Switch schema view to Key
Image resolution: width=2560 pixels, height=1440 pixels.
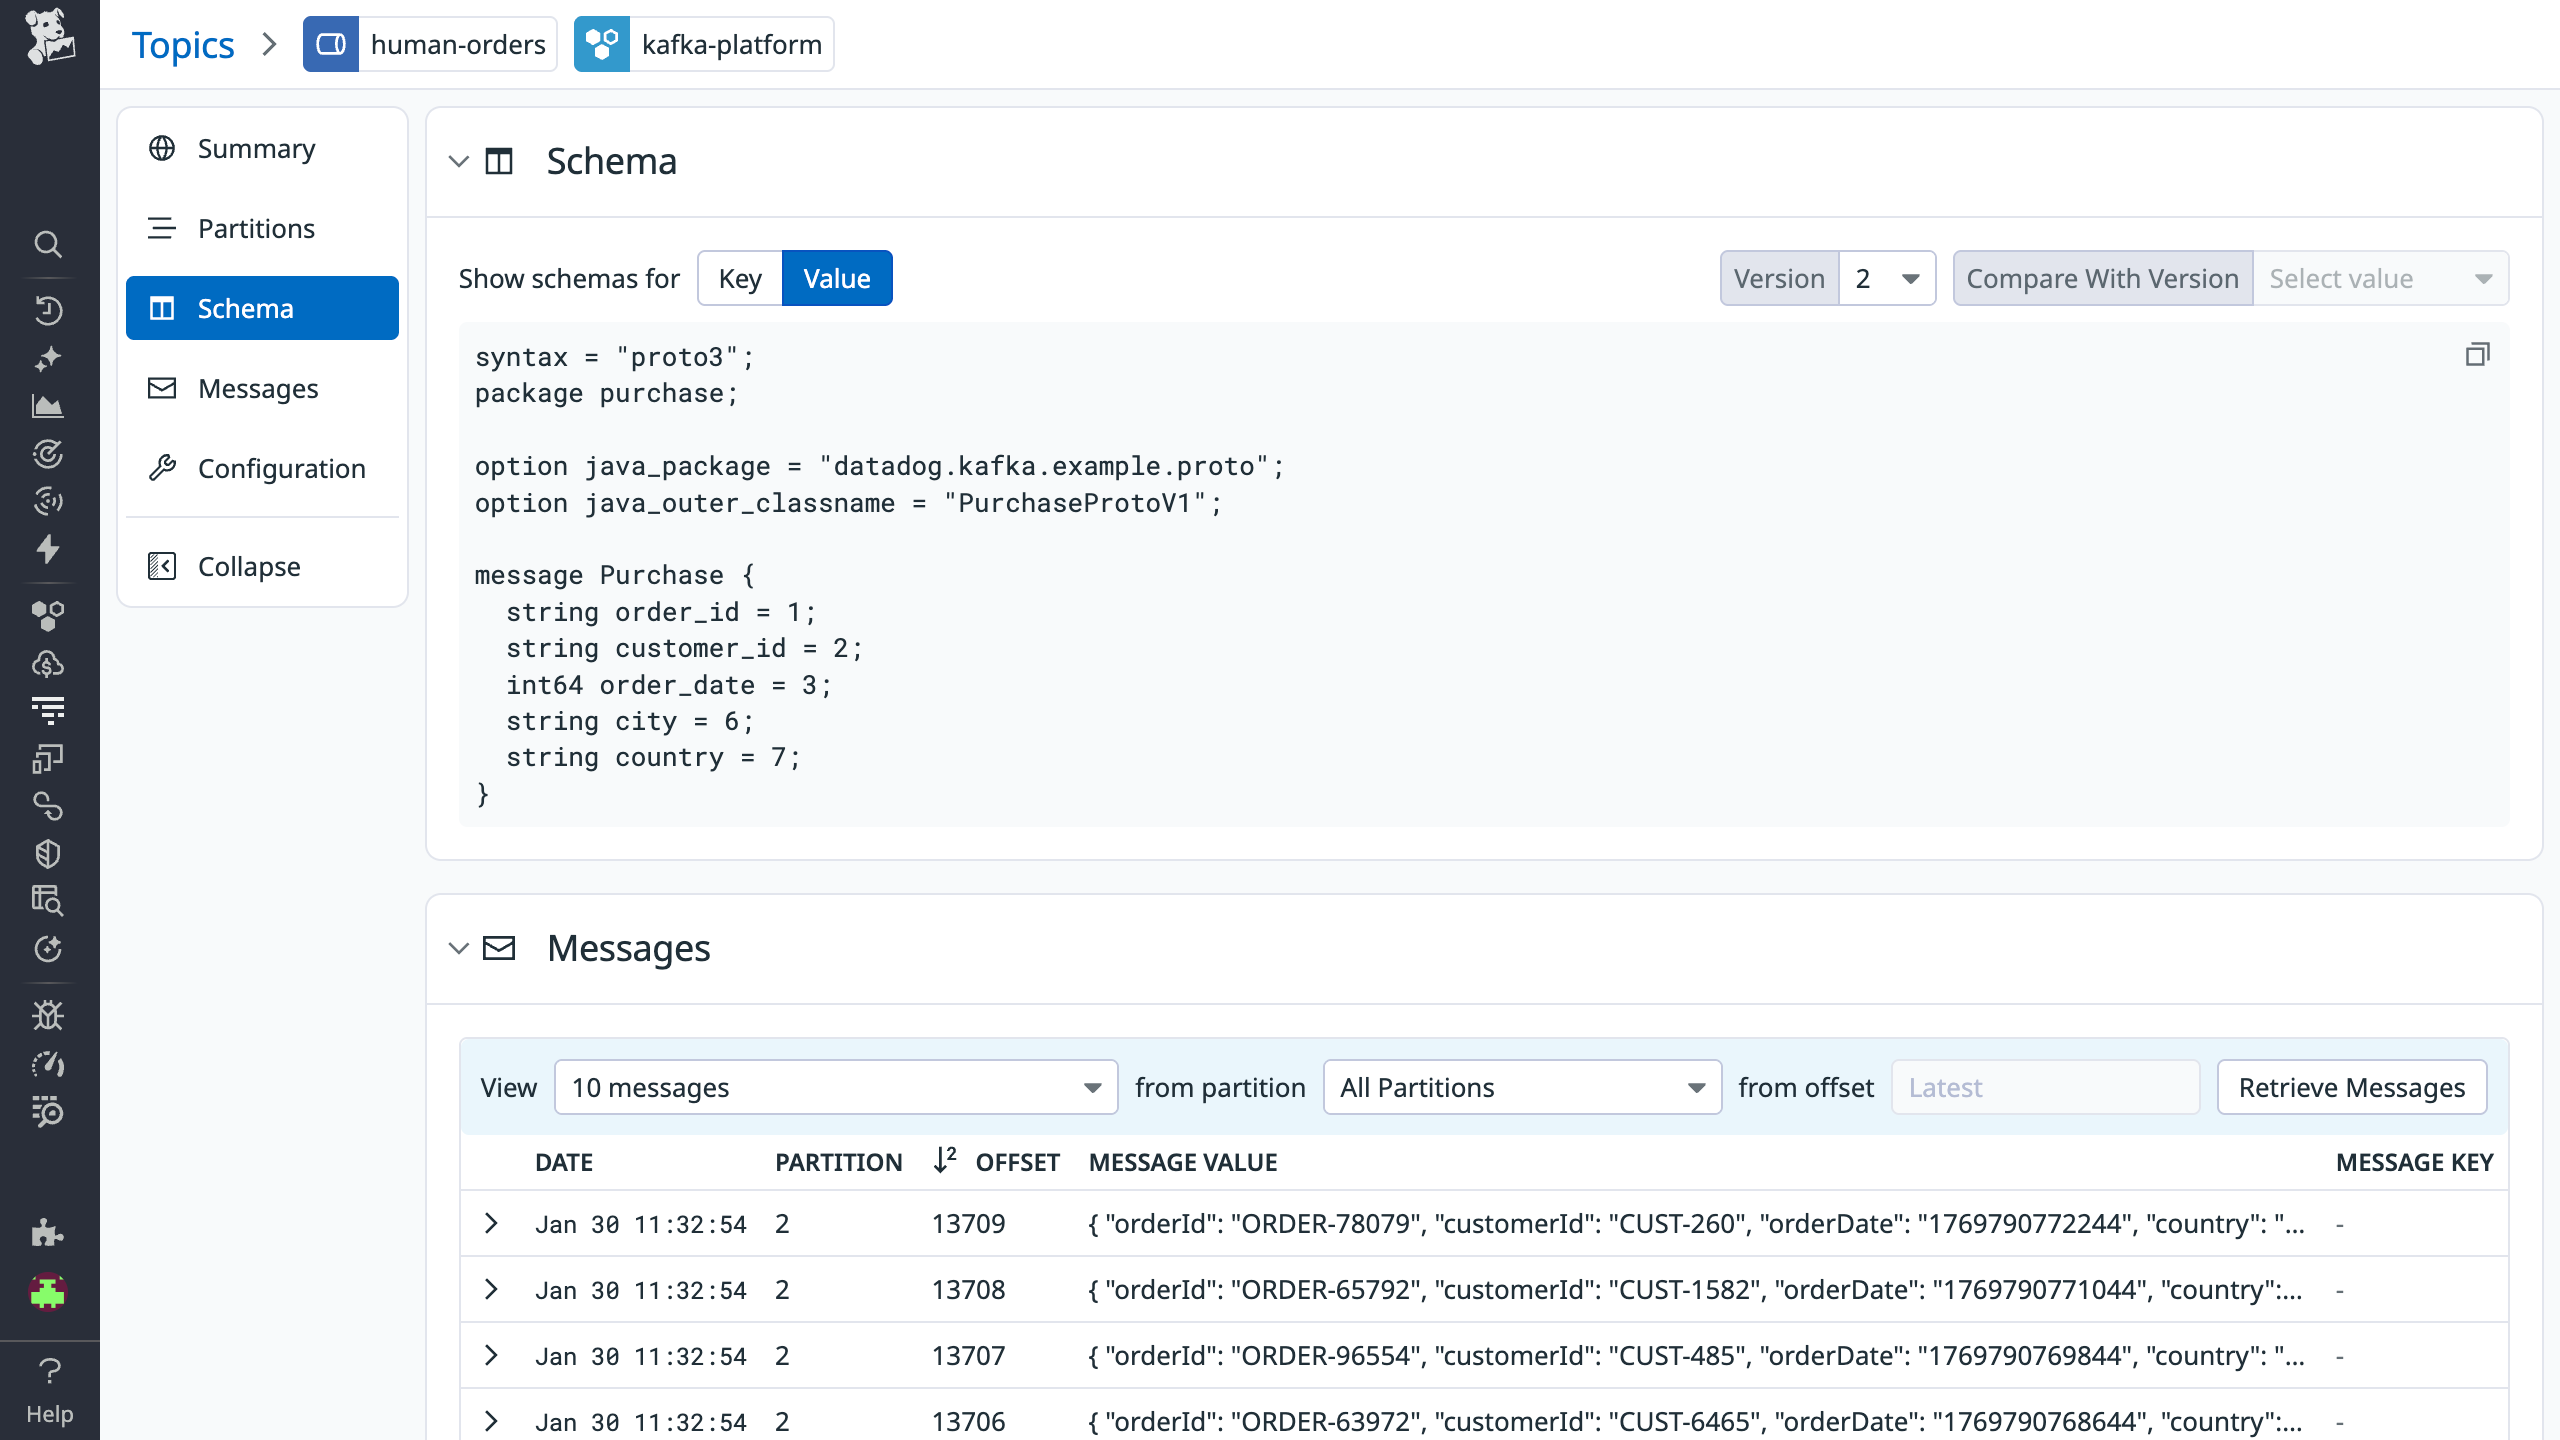(739, 278)
